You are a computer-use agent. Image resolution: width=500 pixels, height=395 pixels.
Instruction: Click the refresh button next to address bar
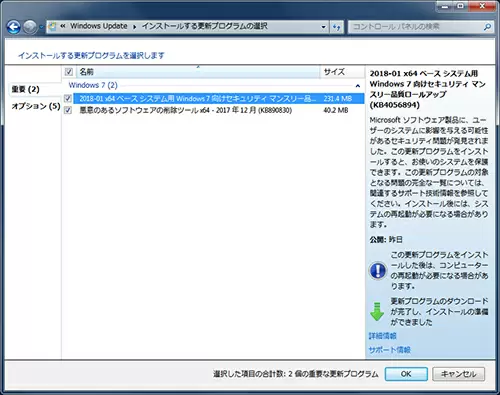coord(337,27)
